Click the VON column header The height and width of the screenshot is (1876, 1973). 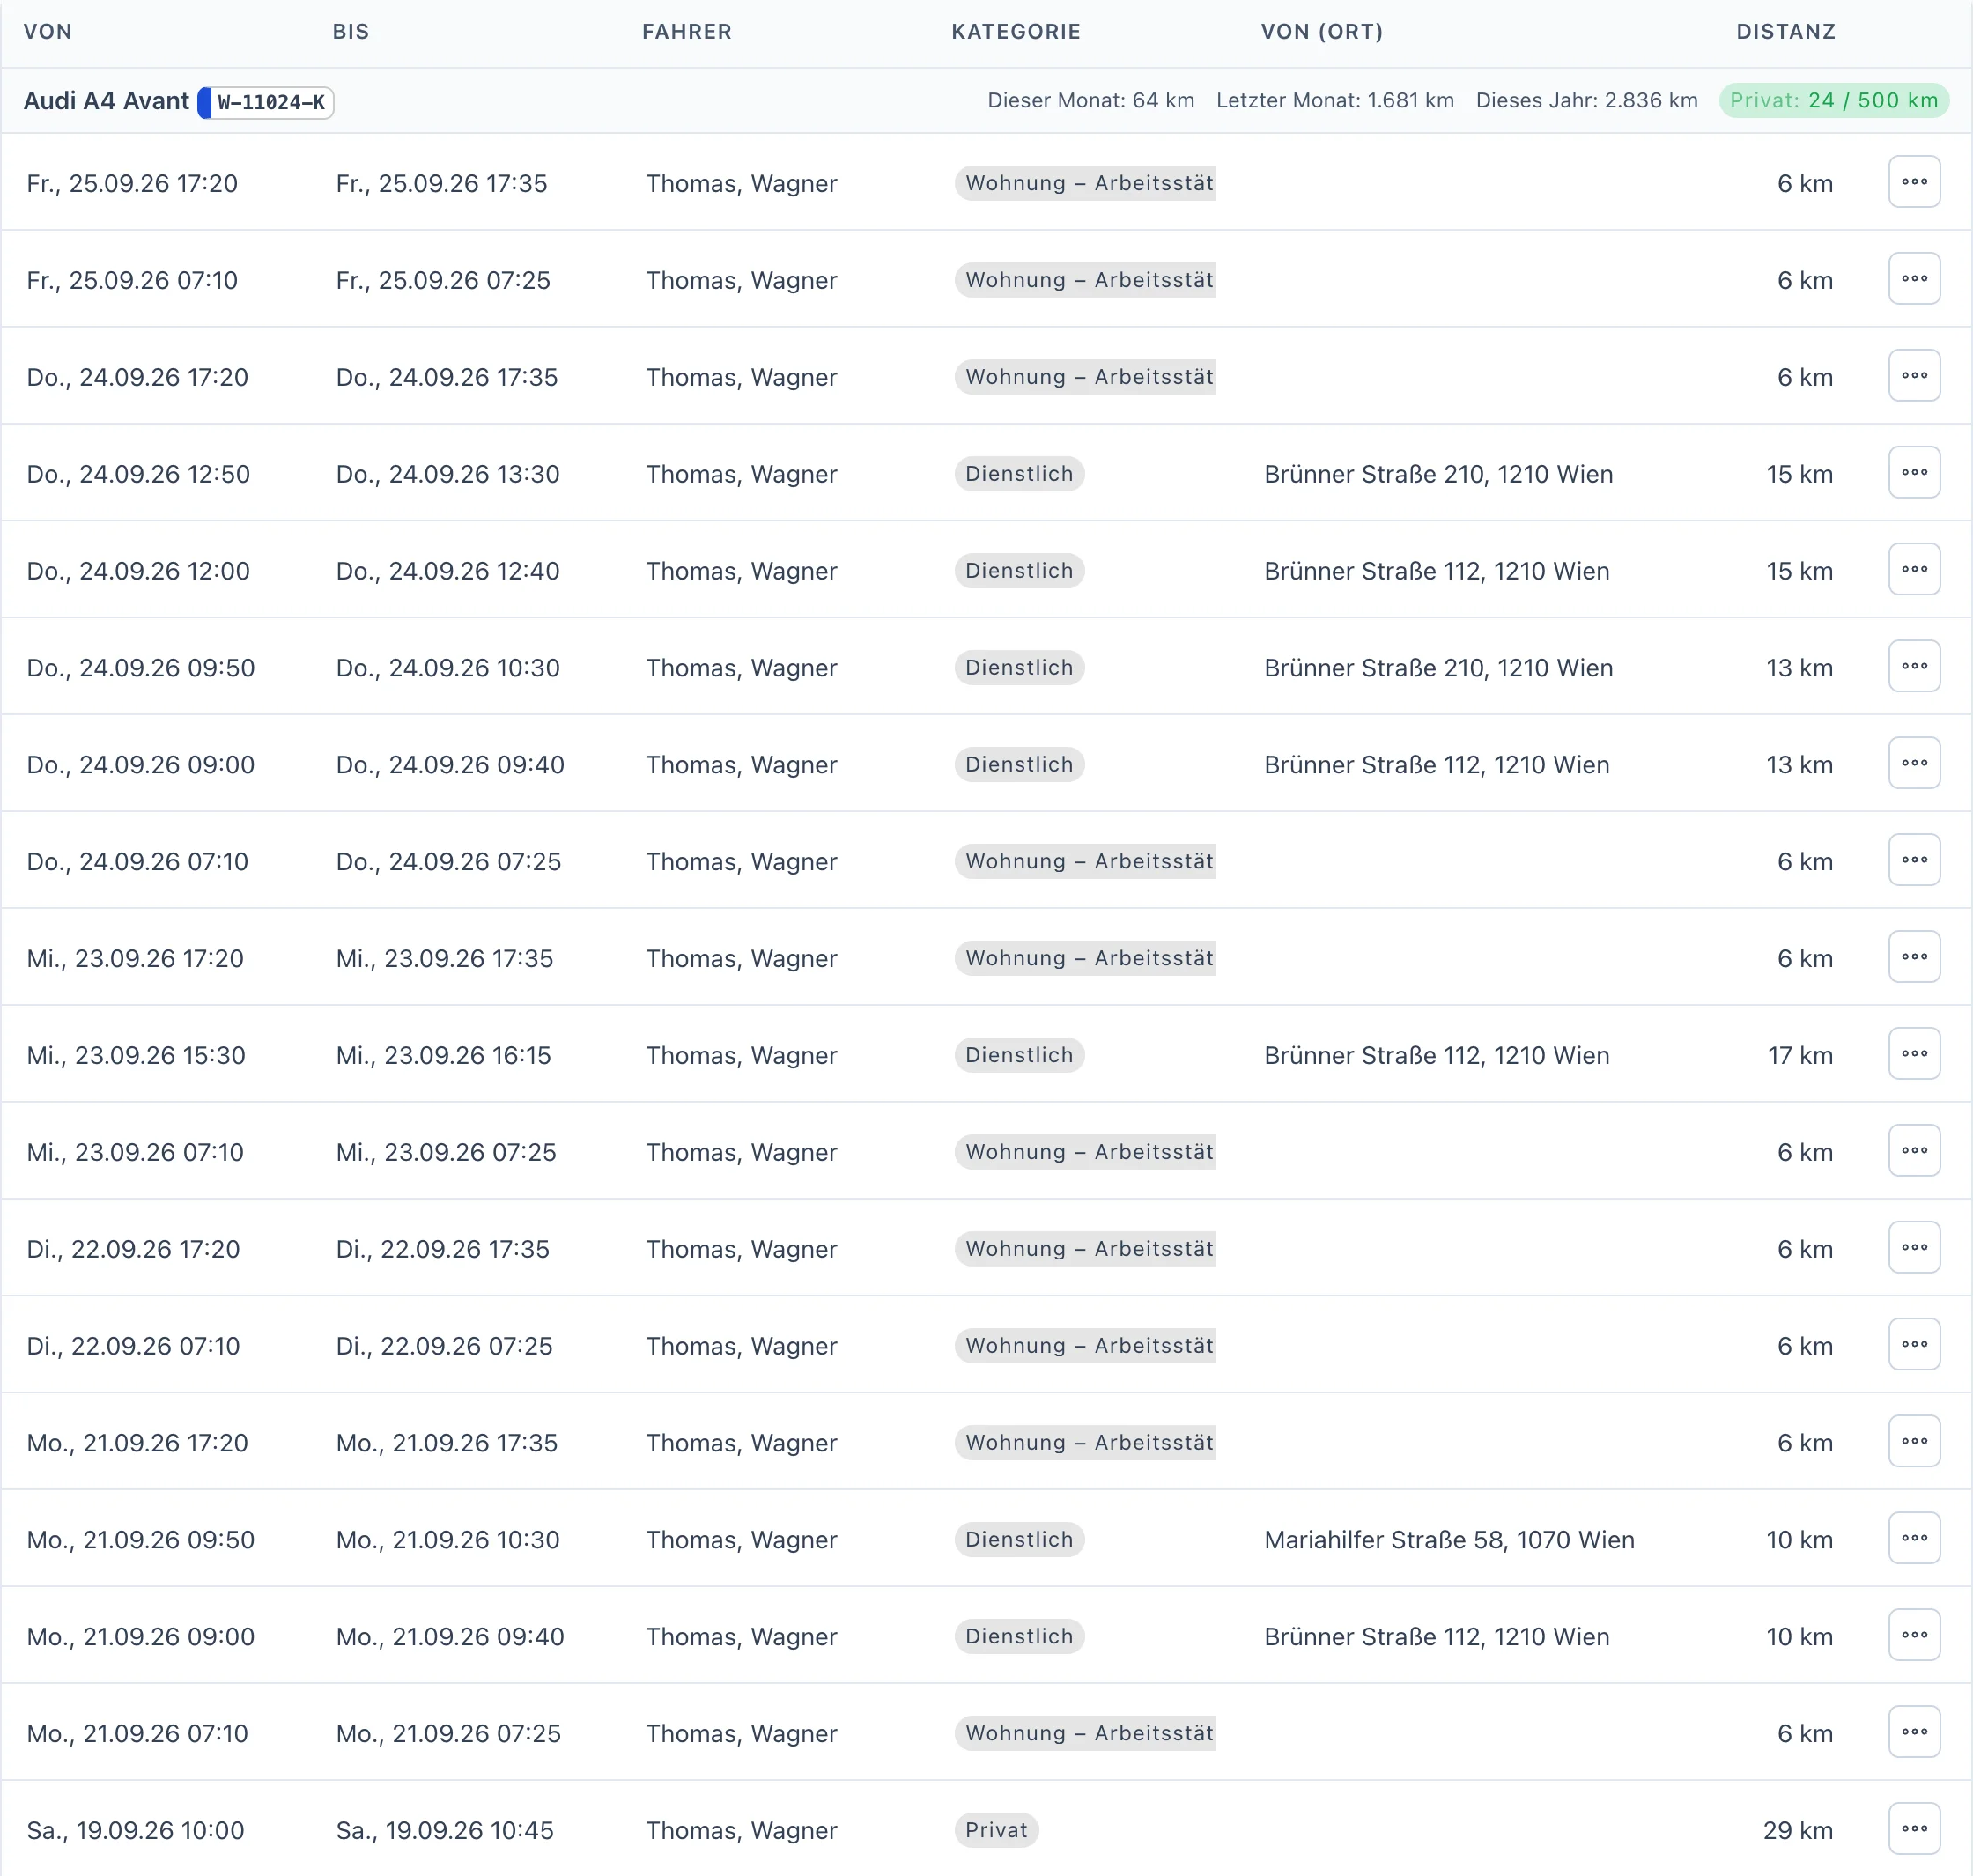(48, 32)
